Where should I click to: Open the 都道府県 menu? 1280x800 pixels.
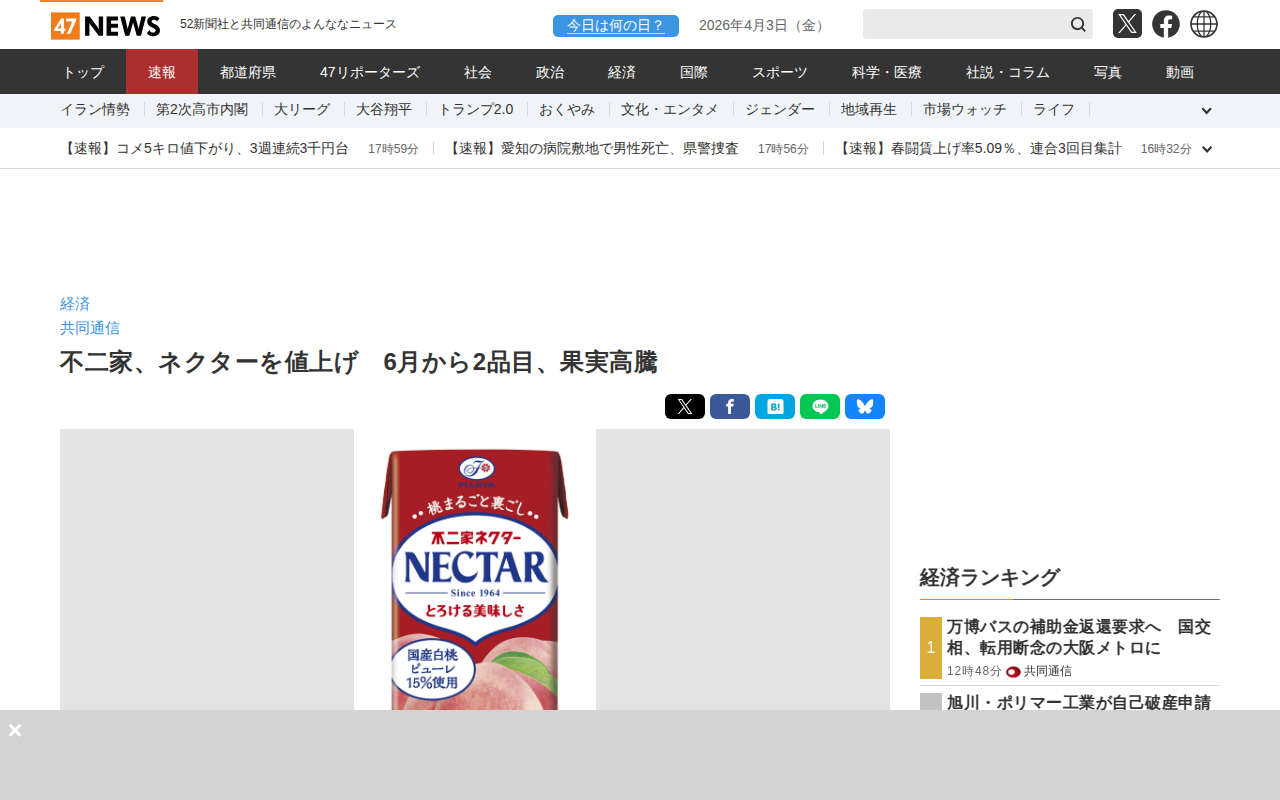click(248, 72)
